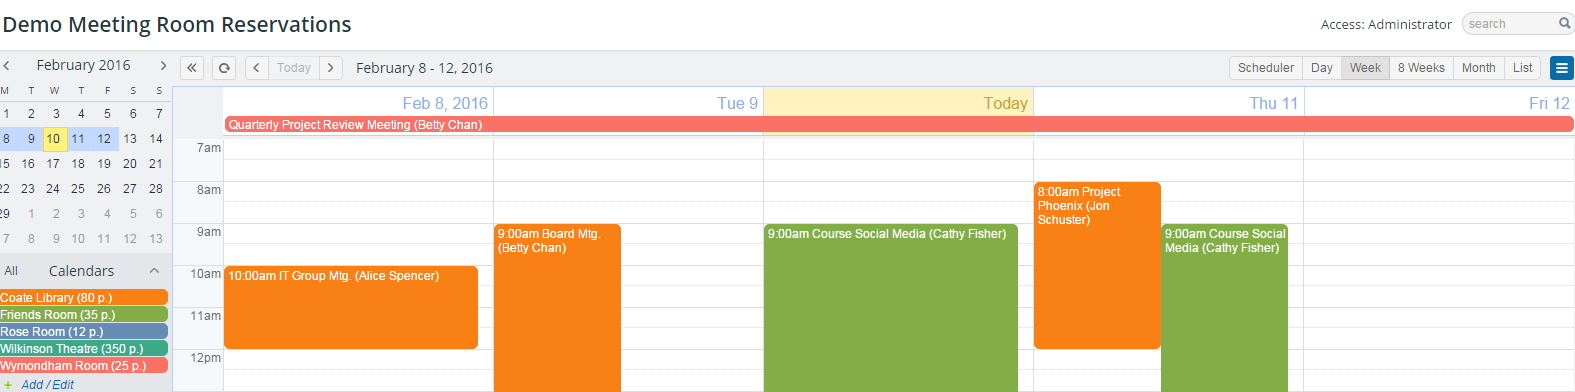Click inside the search field
The height and width of the screenshot is (392, 1575).
(1511, 23)
